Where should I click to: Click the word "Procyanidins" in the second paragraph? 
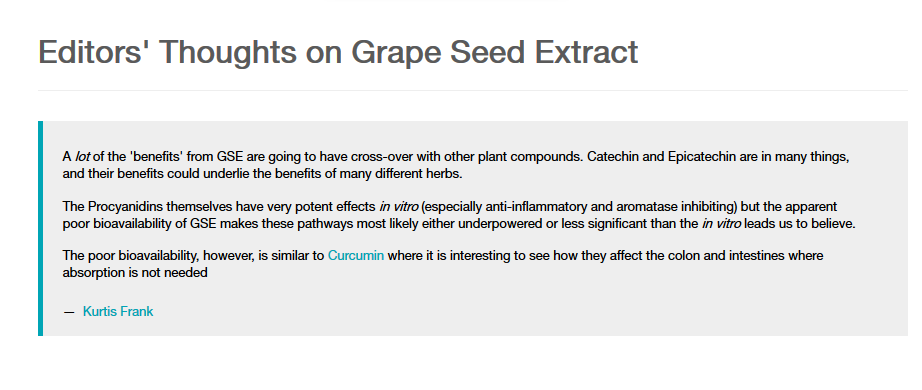(x=125, y=206)
